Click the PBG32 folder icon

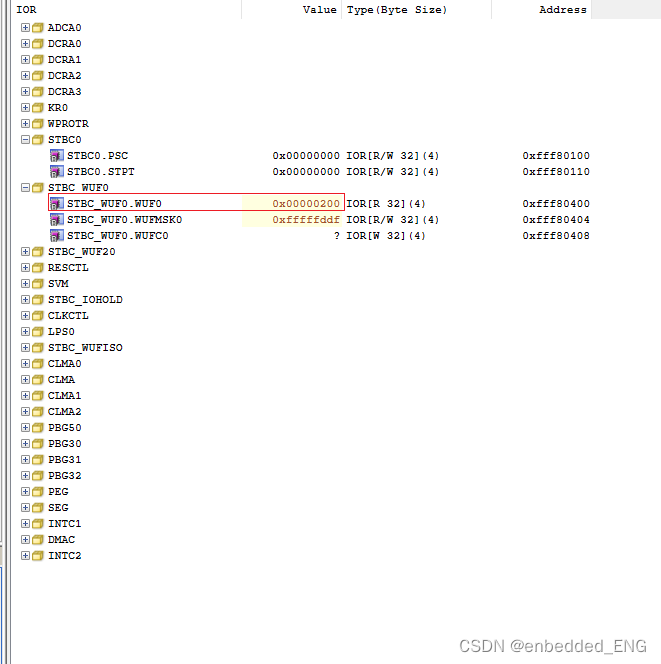pyautogui.click(x=38, y=476)
